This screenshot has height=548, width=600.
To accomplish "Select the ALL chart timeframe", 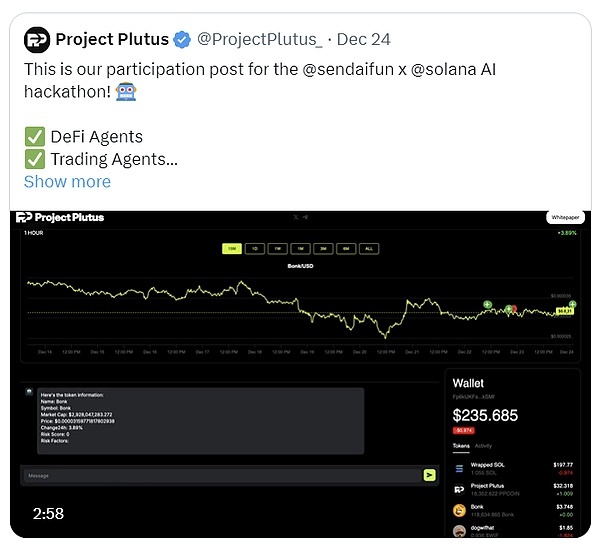I will [x=368, y=248].
